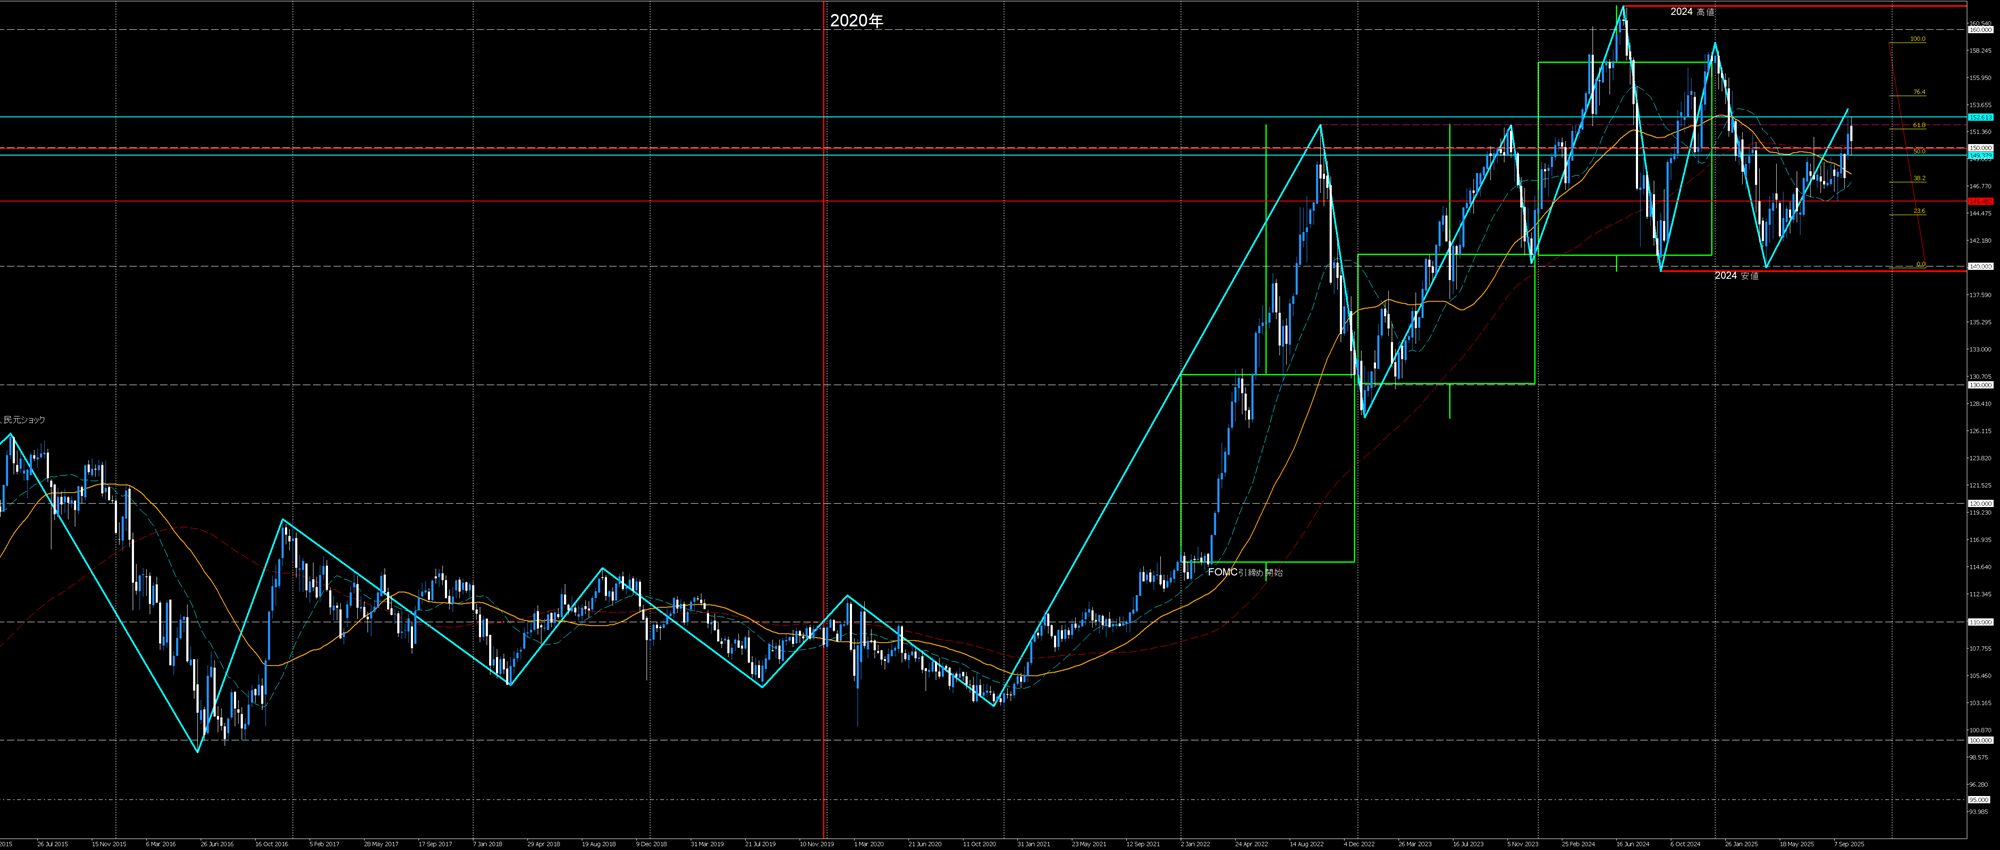Click the 人民元ショック label at left
This screenshot has width=2000, height=850.
tap(24, 420)
